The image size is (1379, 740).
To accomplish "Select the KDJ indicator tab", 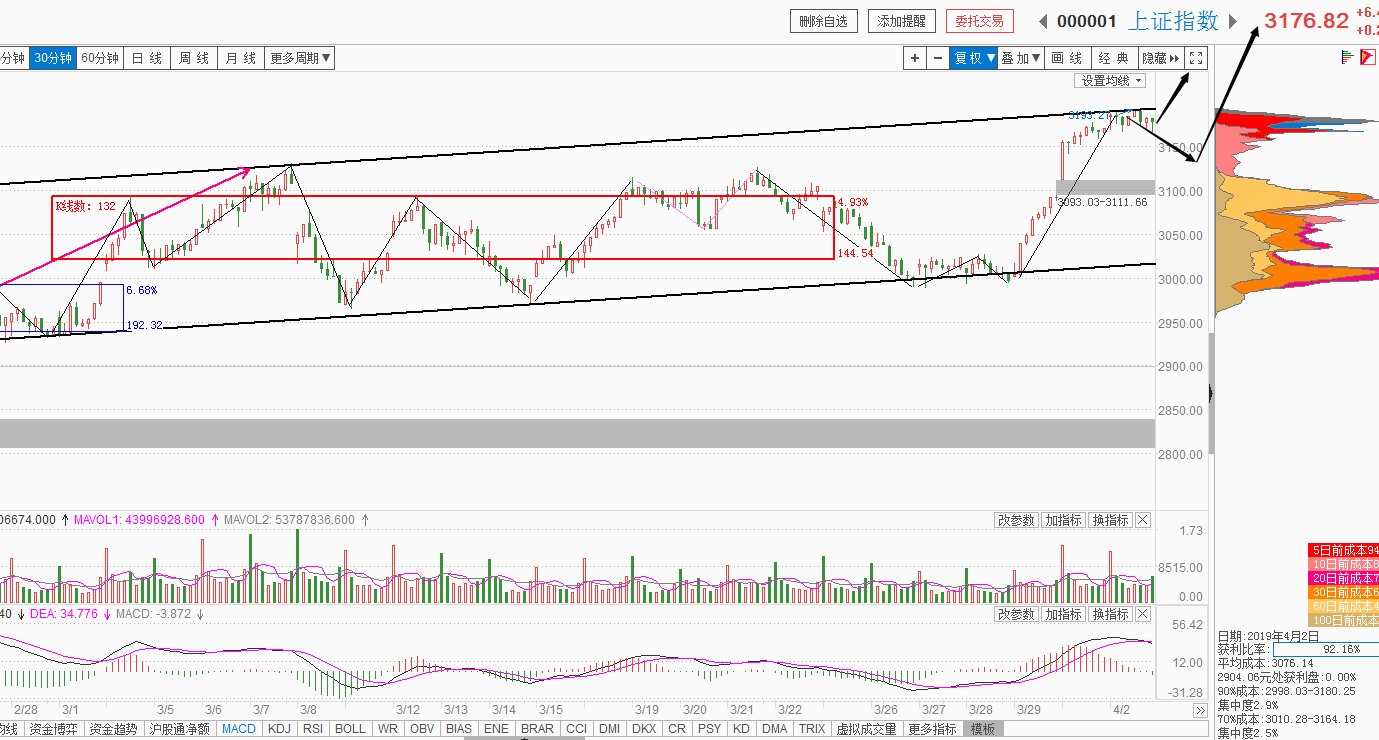I will tap(279, 729).
